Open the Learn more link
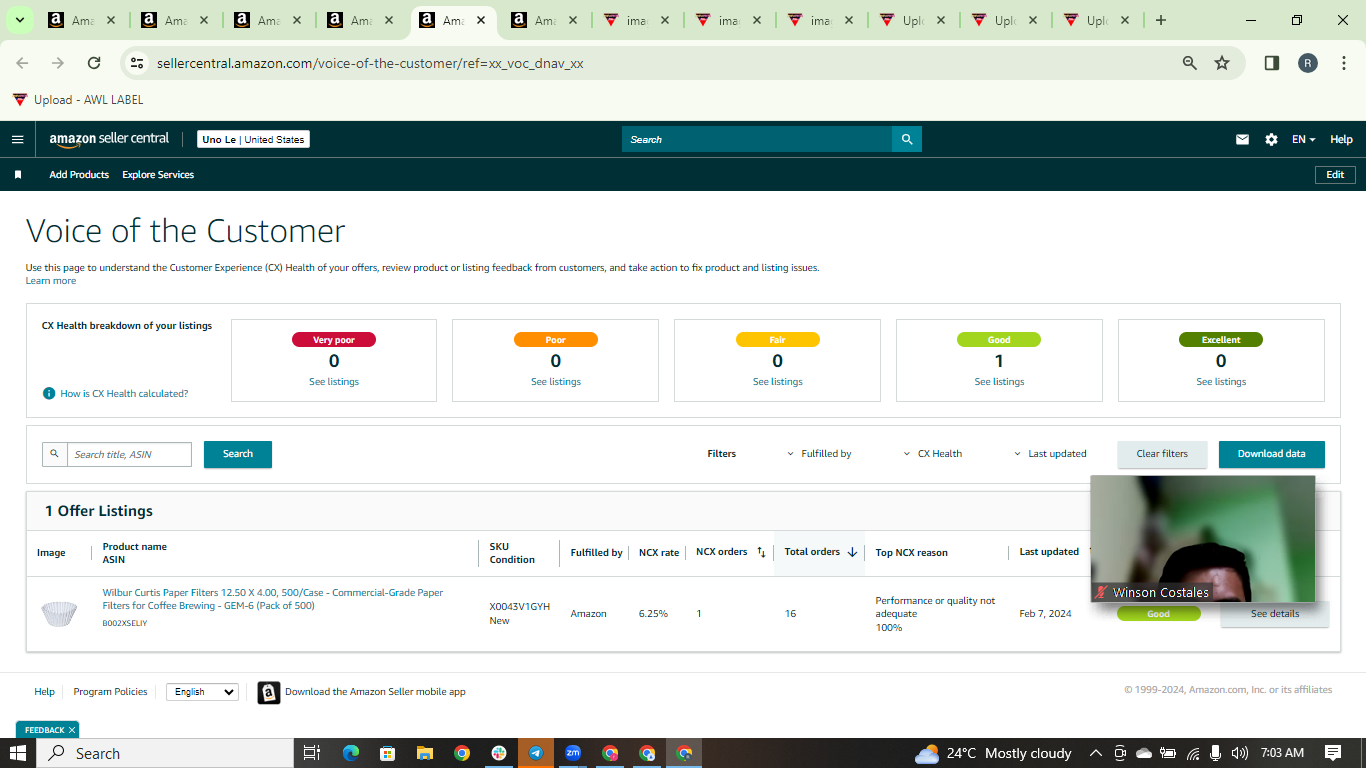 point(51,281)
